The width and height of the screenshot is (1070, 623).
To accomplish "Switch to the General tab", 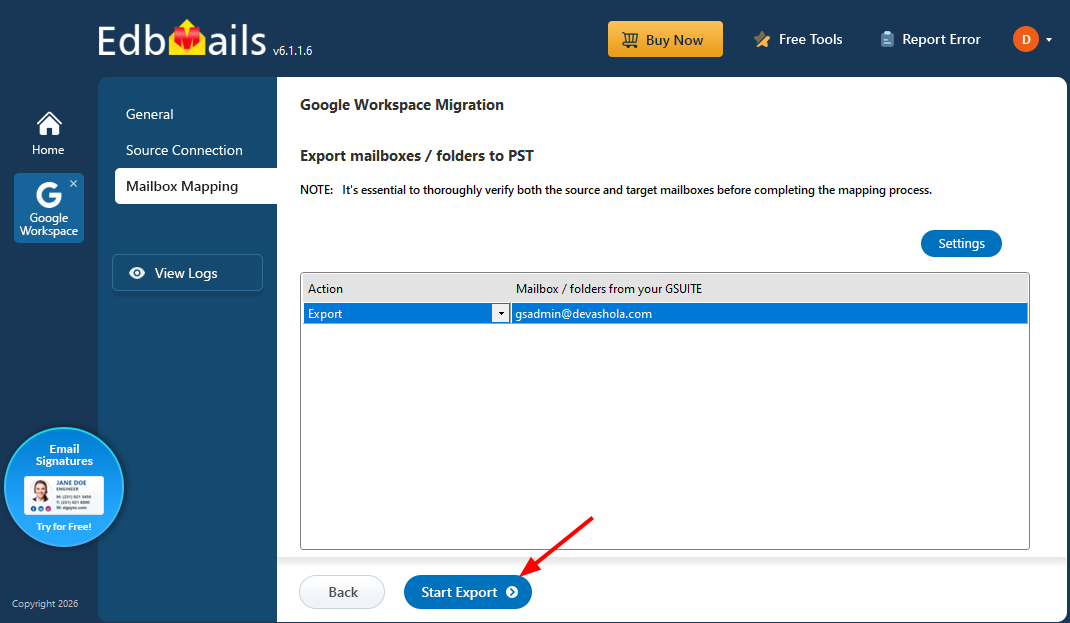I will (x=149, y=114).
